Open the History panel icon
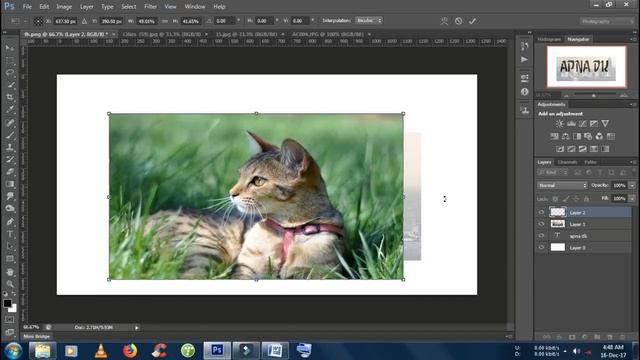The height and width of the screenshot is (360, 640). click(524, 46)
